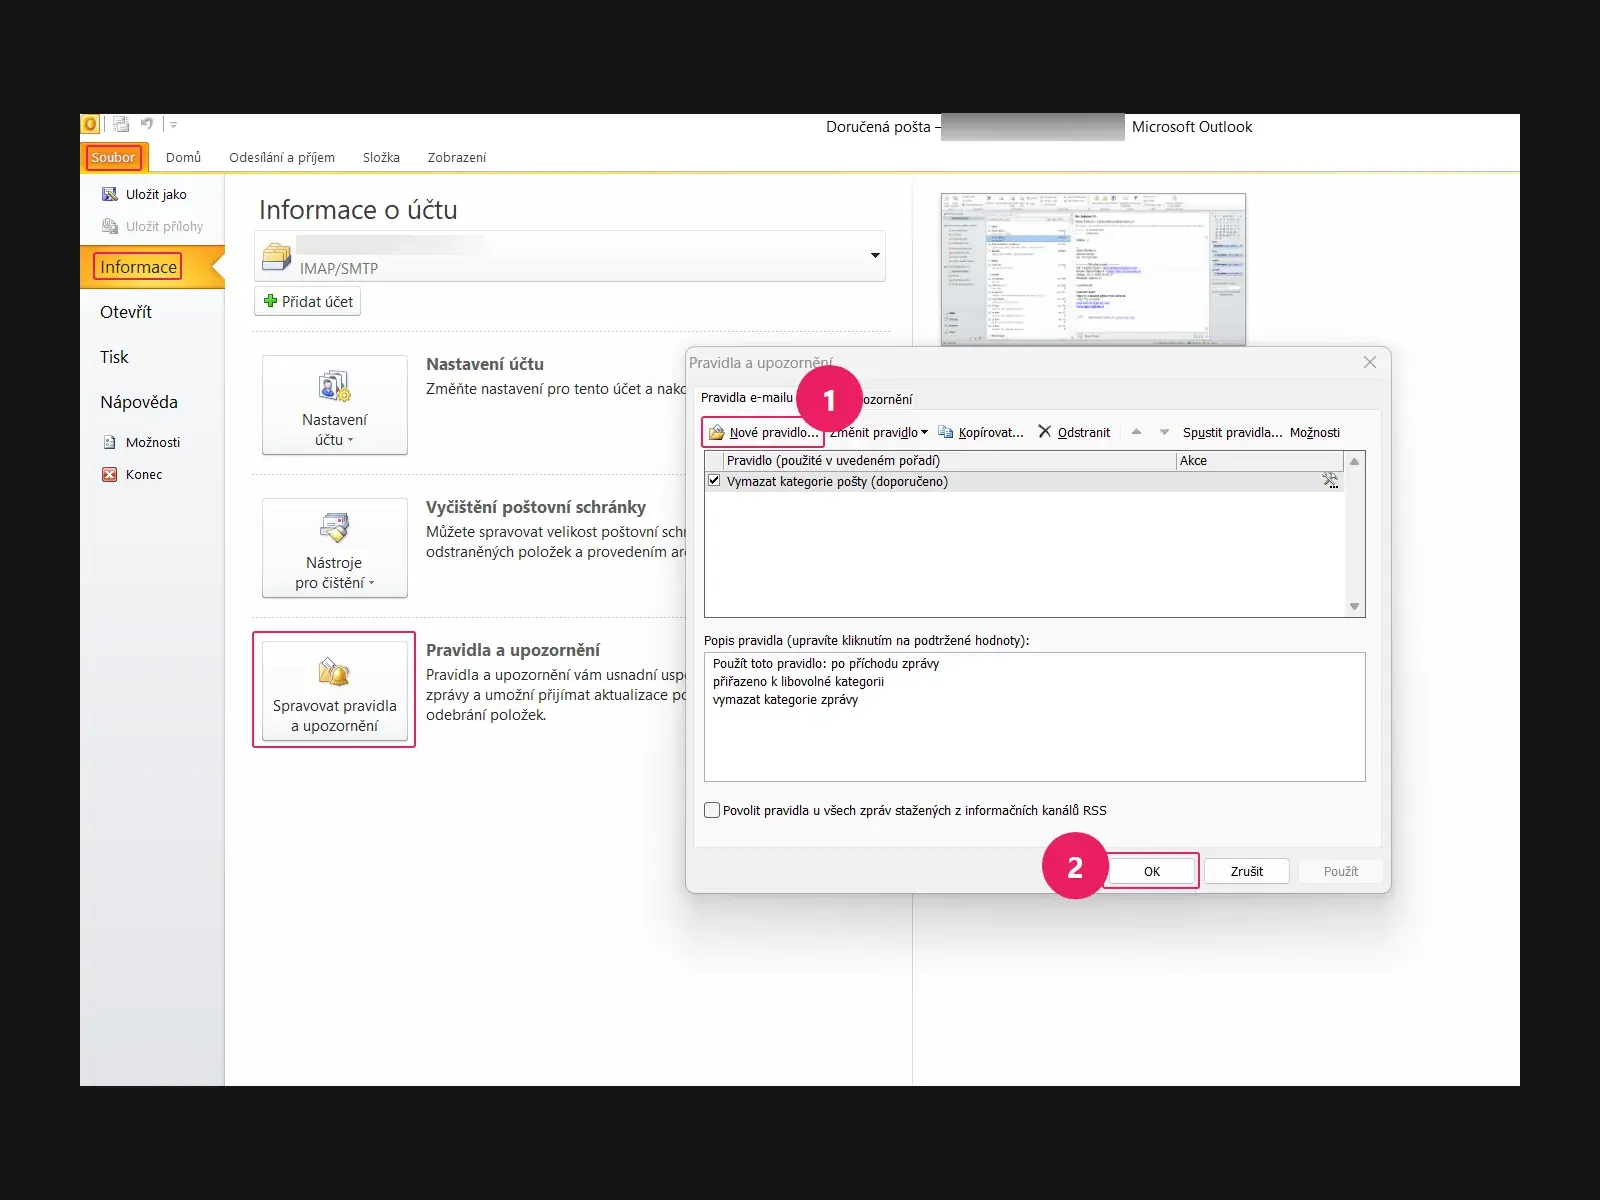Click Spustit pravidla button
The image size is (1600, 1200).
(1232, 432)
